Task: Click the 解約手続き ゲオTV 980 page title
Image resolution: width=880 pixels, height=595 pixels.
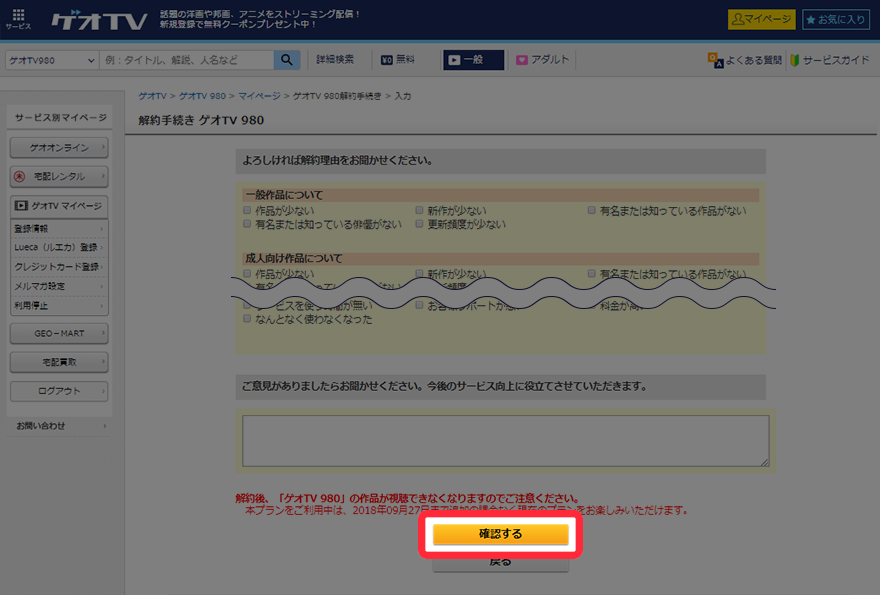Action: click(x=201, y=120)
